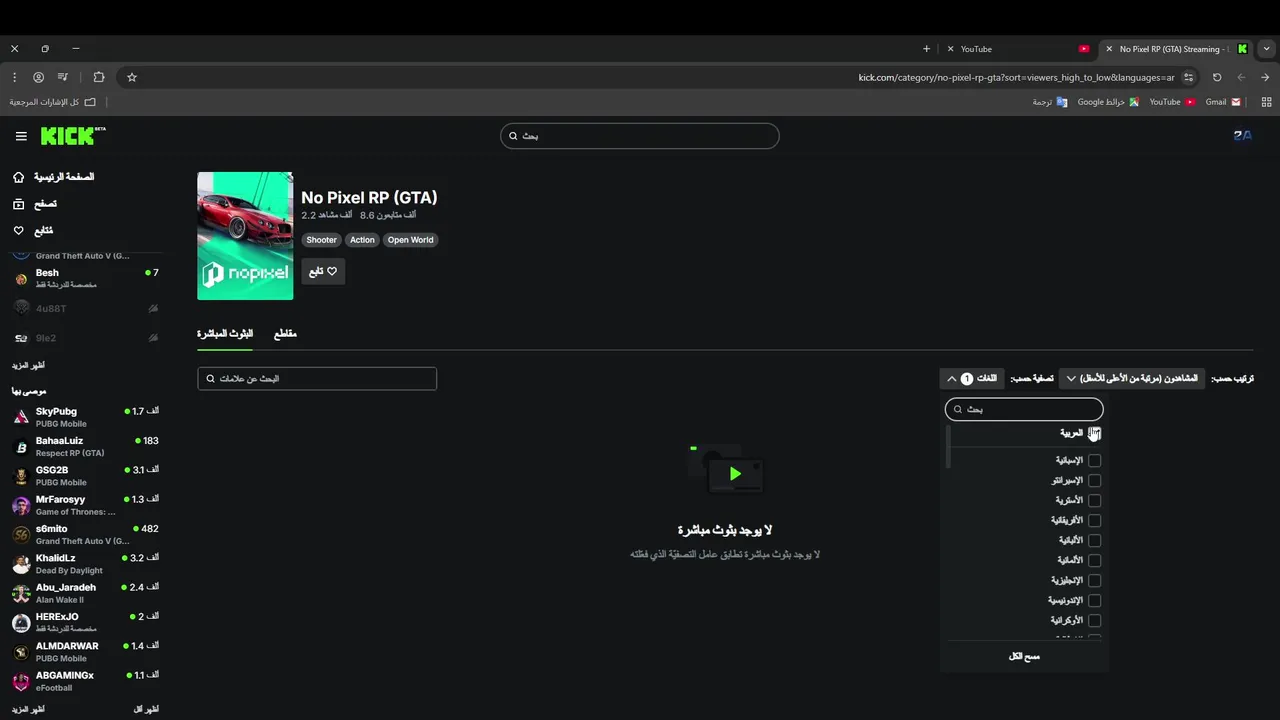Open the Translate (ترجمة) bookmark

(x=1050, y=102)
